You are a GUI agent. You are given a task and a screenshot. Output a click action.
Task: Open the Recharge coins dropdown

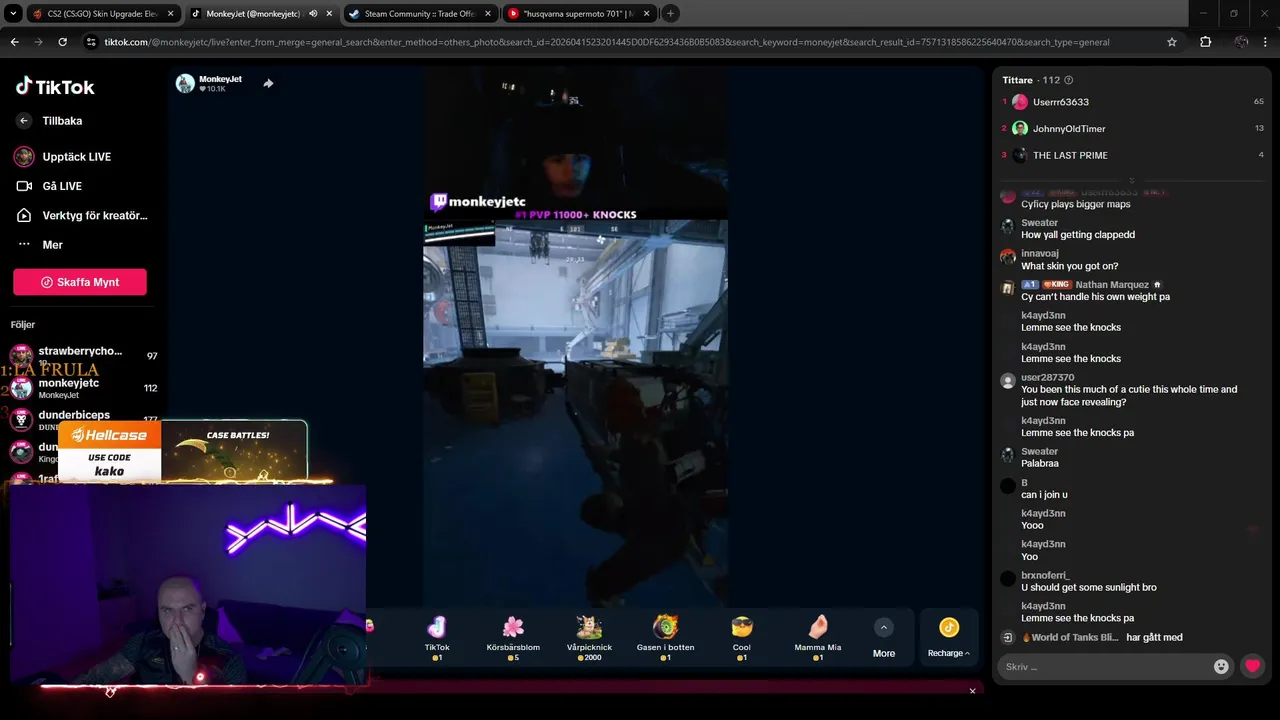coord(948,637)
